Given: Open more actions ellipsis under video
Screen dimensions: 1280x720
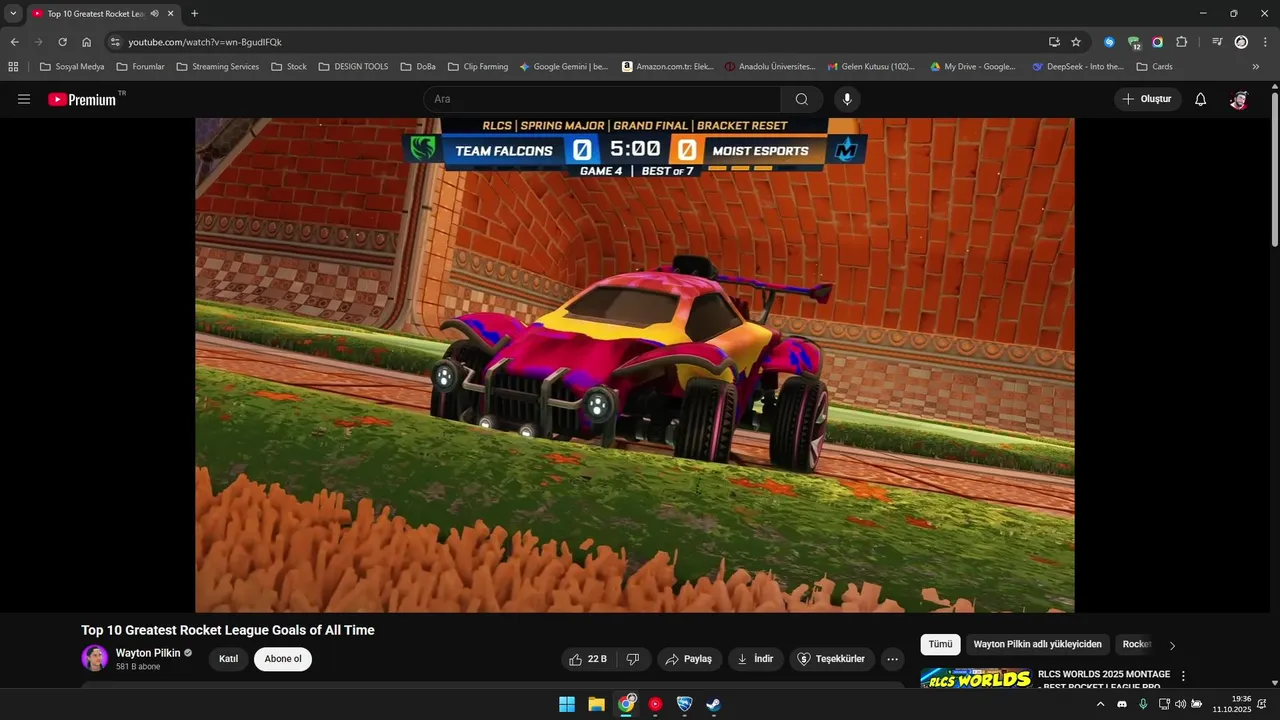Looking at the screenshot, I should [x=893, y=659].
